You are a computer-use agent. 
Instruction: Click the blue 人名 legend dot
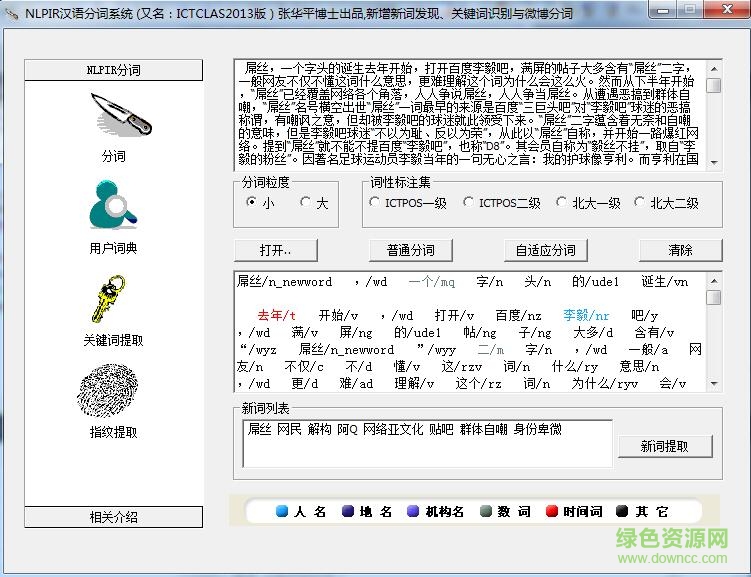point(282,512)
